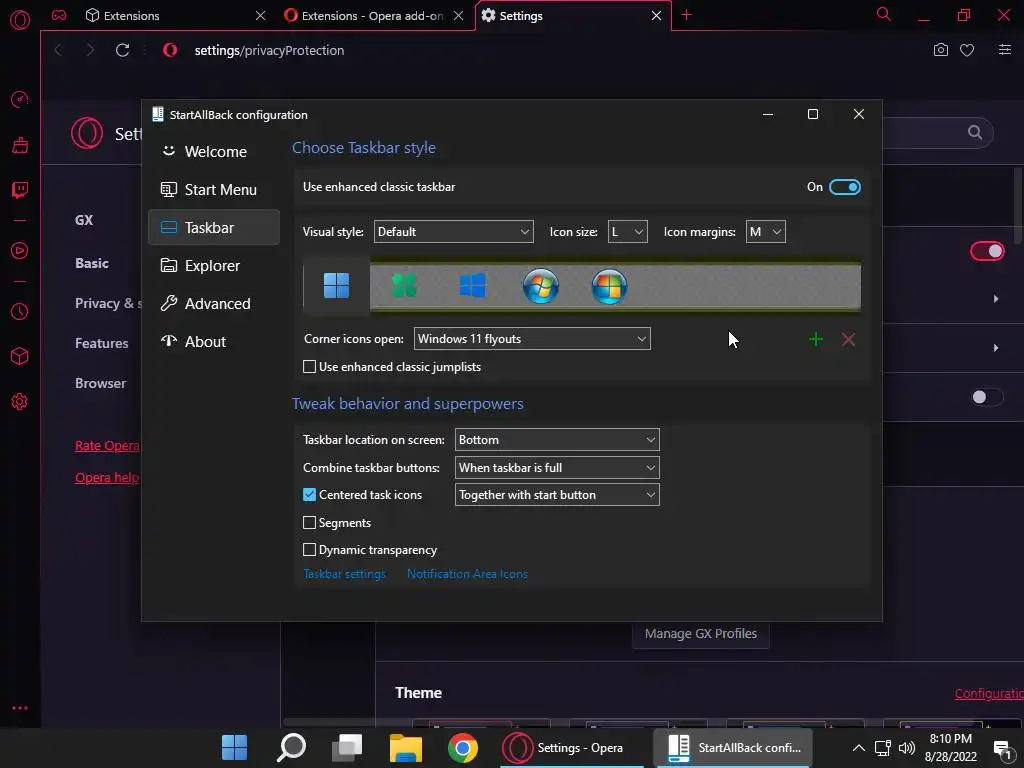1024x768 pixels.
Task: Select the Windows 10 blue start icon
Action: point(472,285)
